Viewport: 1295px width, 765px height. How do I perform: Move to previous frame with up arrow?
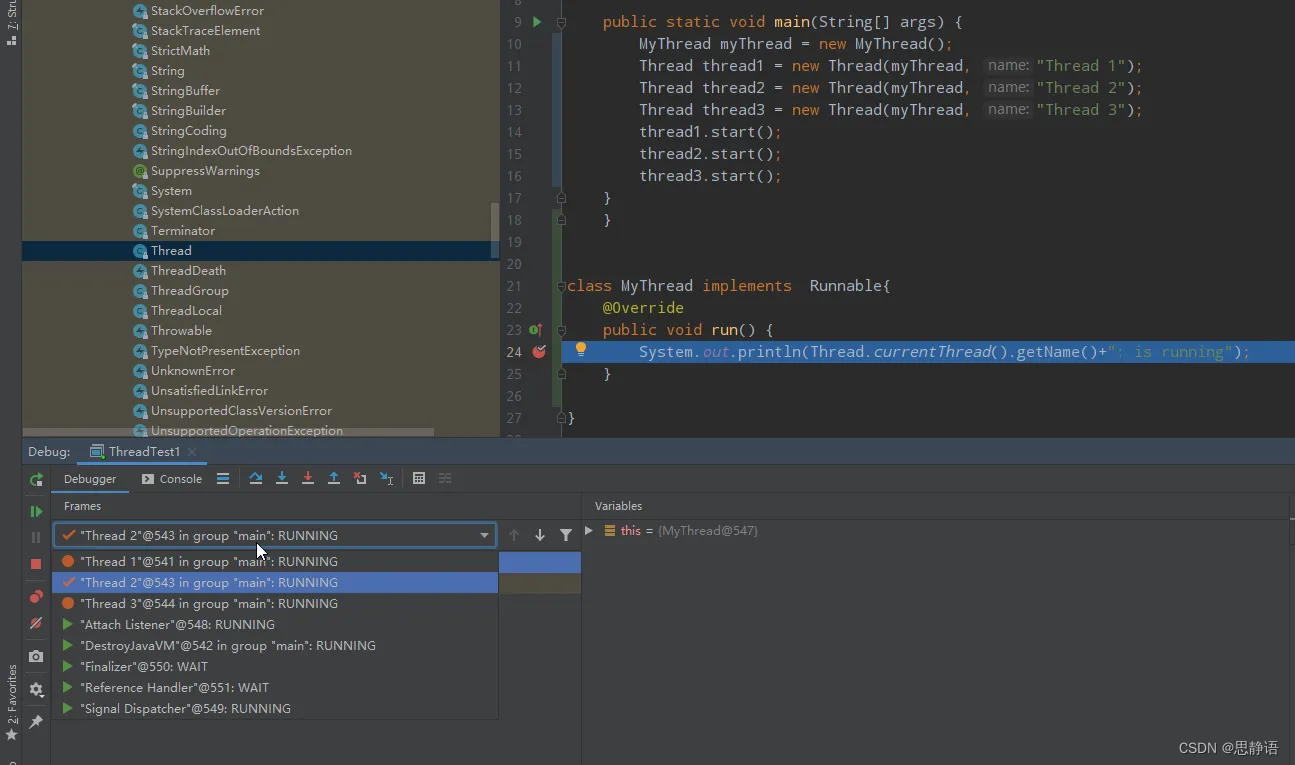click(x=514, y=535)
